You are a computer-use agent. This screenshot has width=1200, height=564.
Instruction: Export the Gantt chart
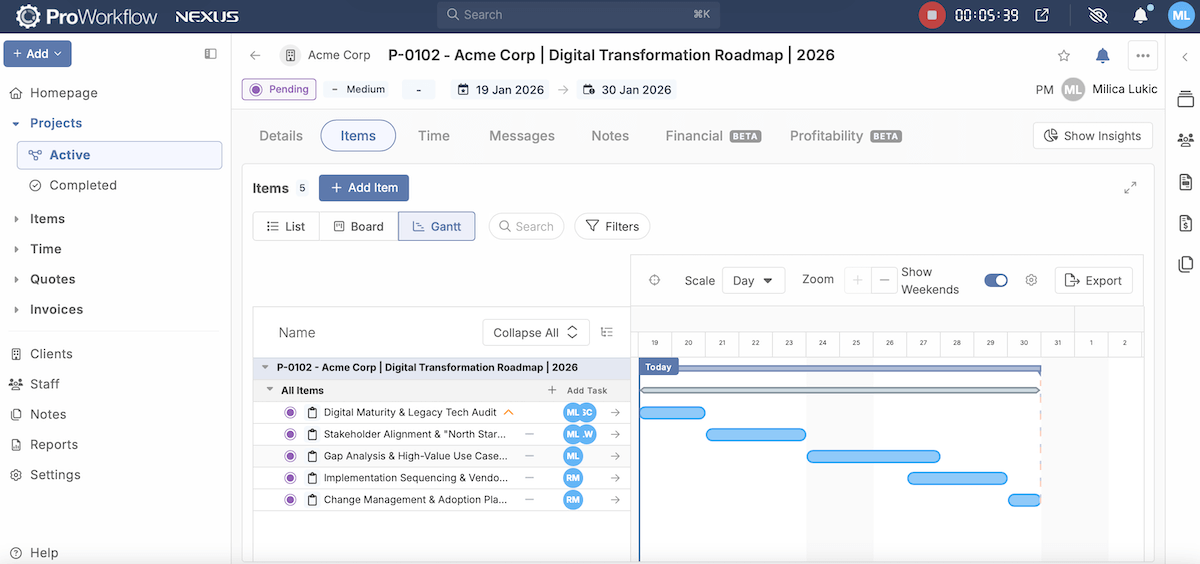pos(1094,281)
